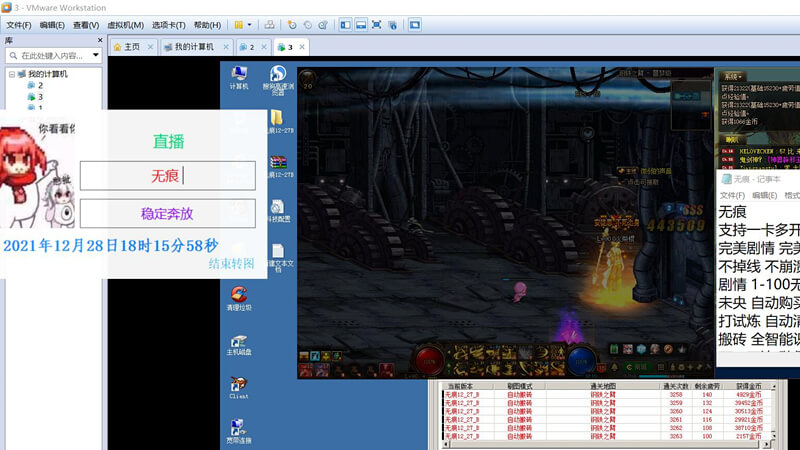The height and width of the screenshot is (450, 800).
Task: Open the 系统 chat tab dropdown in game
Action: pyautogui.click(x=733, y=77)
